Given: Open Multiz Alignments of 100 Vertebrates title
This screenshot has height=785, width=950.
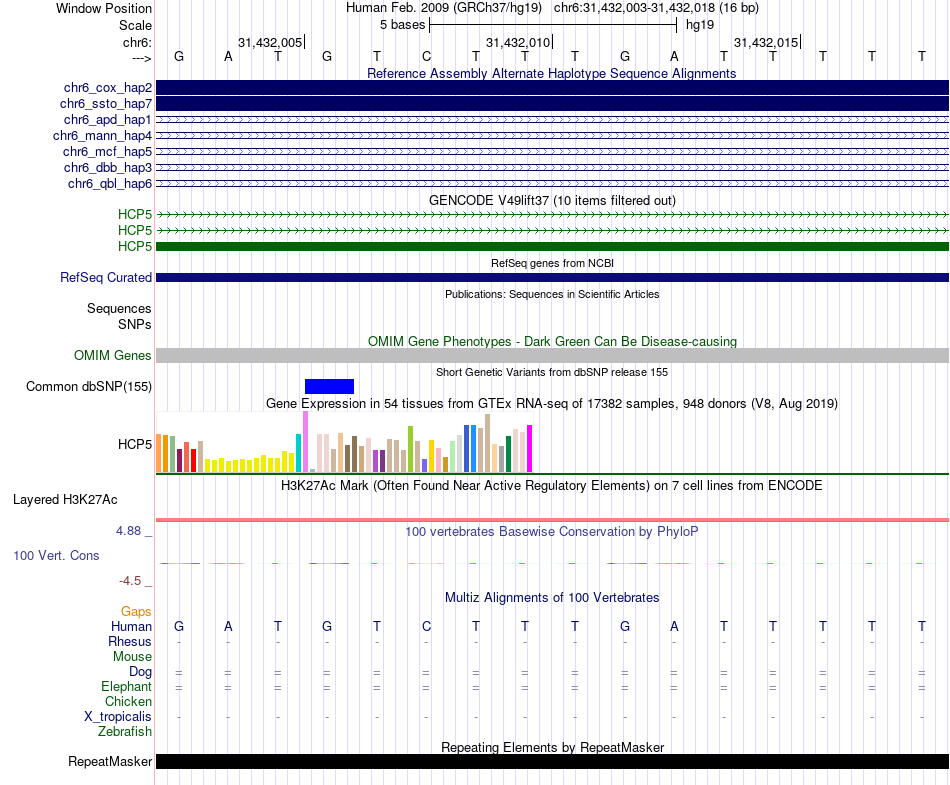Looking at the screenshot, I should click(552, 597).
